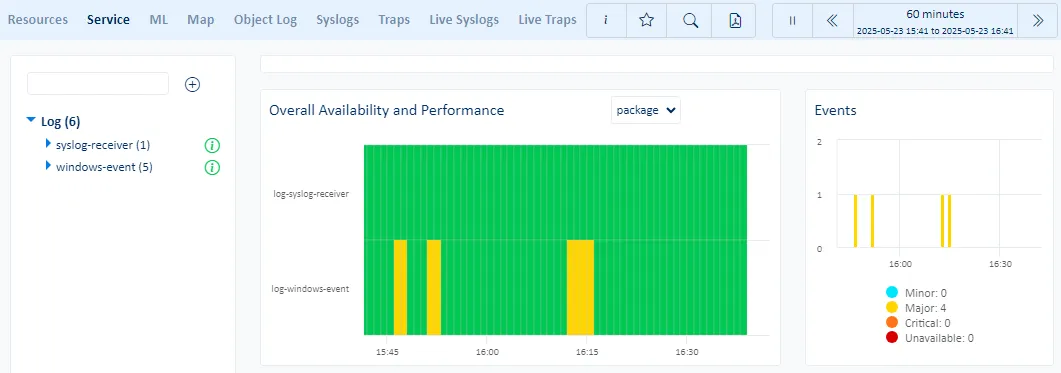Open the info icon in toolbar

pyautogui.click(x=606, y=20)
